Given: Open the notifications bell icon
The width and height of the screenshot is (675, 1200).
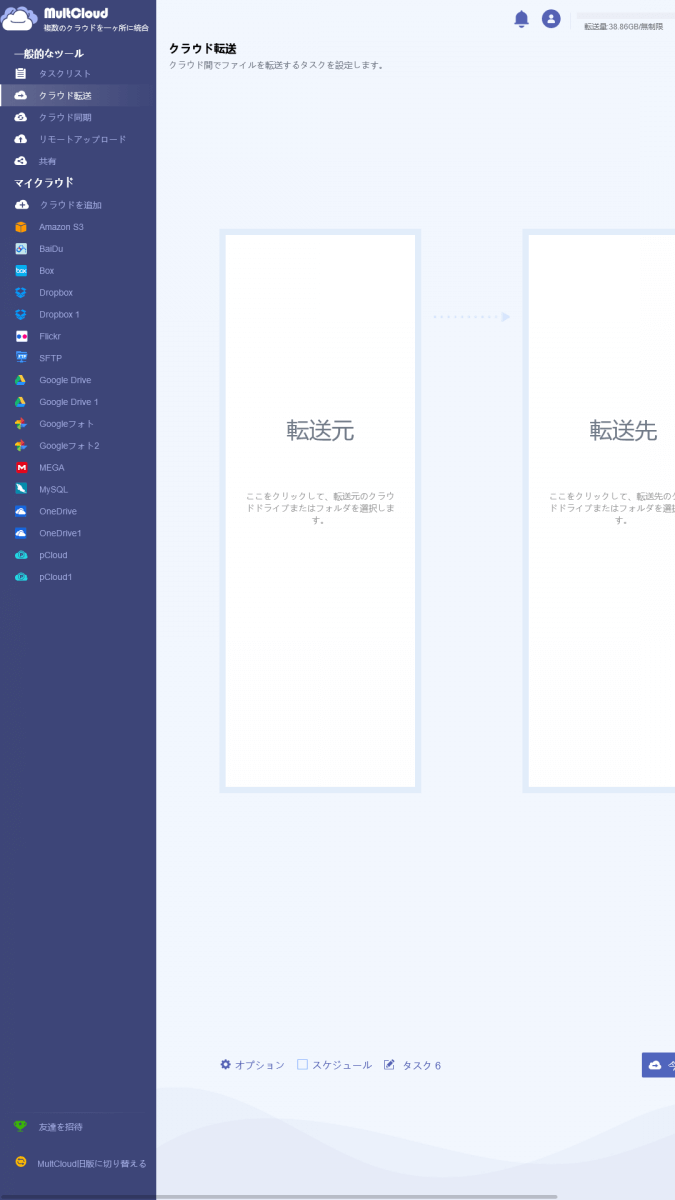Looking at the screenshot, I should pyautogui.click(x=521, y=19).
